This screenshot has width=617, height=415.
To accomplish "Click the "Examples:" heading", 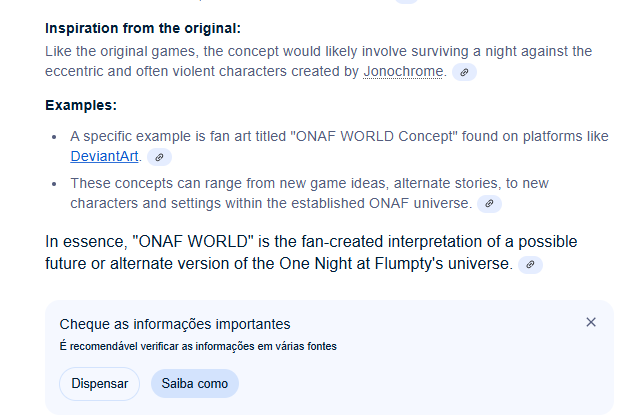I will (81, 105).
